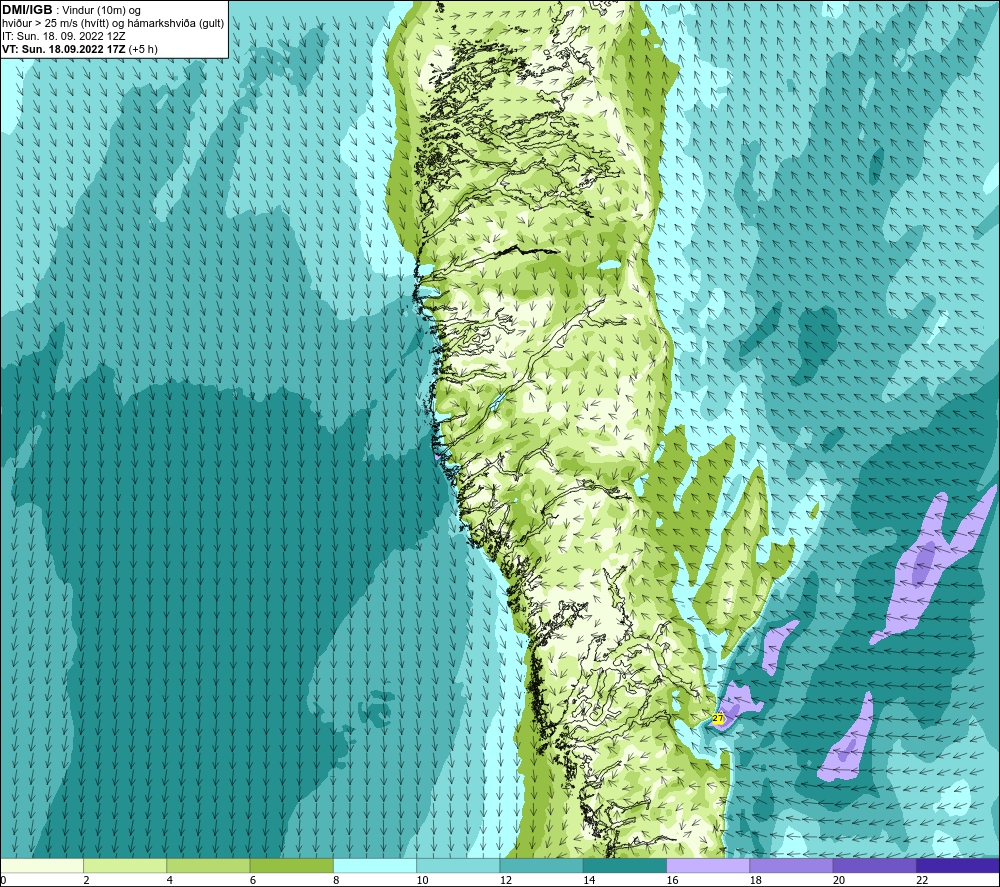Click the legend scale label 10
Image resolution: width=1000 pixels, height=887 pixels.
[x=422, y=880]
